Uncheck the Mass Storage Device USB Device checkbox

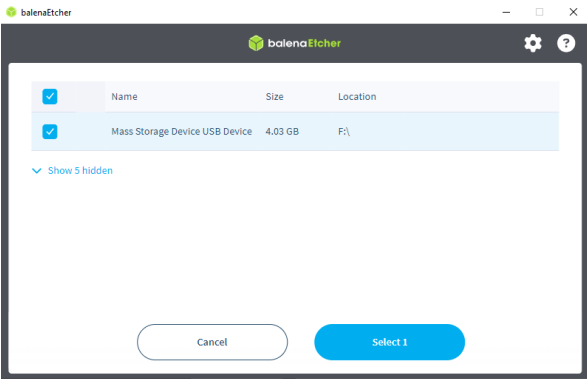pyautogui.click(x=50, y=131)
